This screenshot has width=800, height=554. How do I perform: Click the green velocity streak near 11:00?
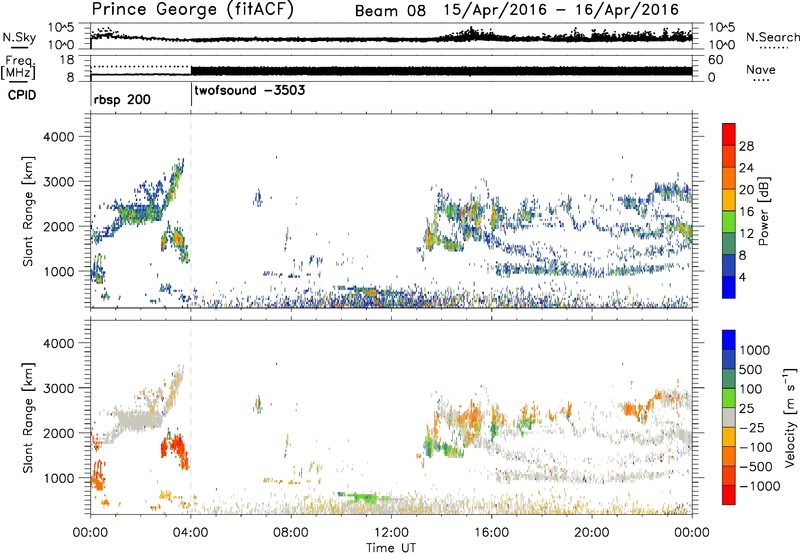click(x=361, y=497)
